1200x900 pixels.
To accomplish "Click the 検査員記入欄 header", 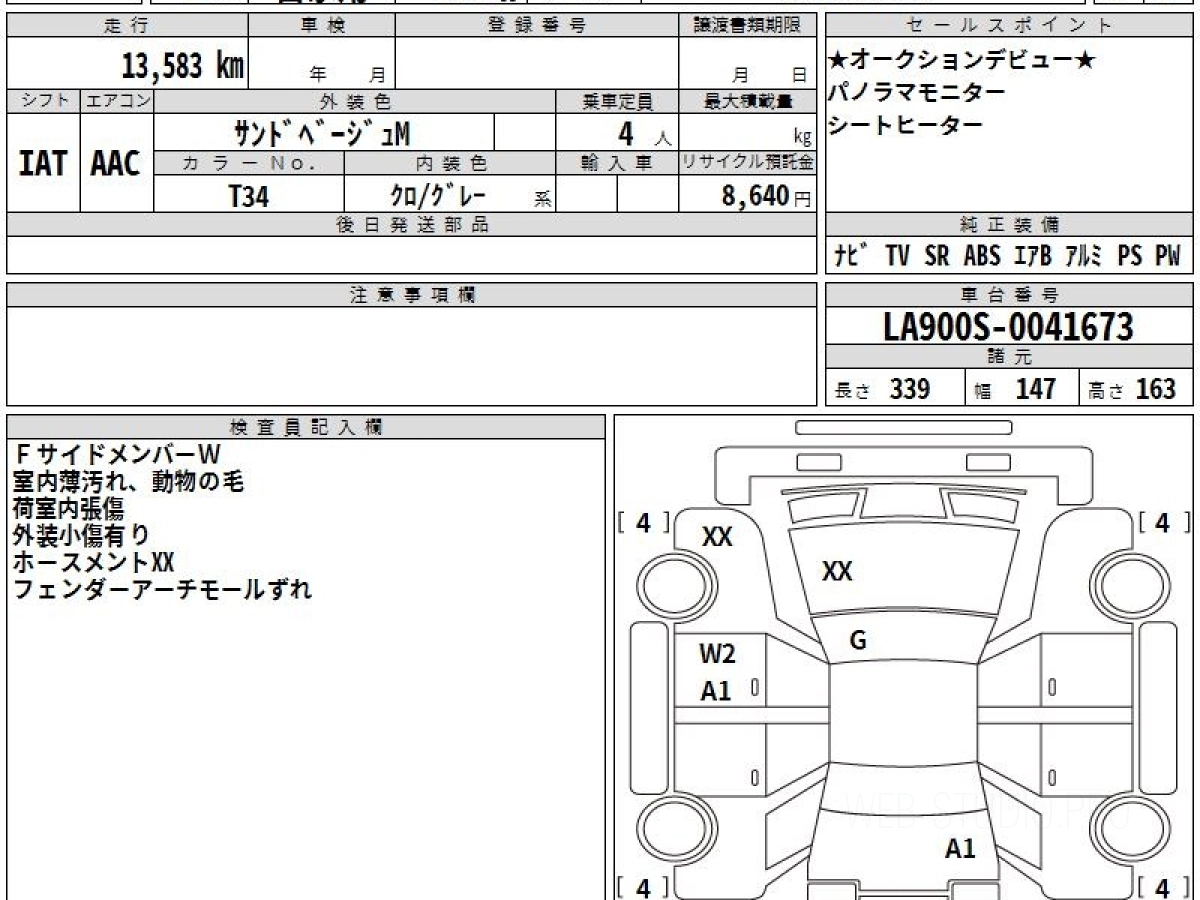I will coord(306,427).
